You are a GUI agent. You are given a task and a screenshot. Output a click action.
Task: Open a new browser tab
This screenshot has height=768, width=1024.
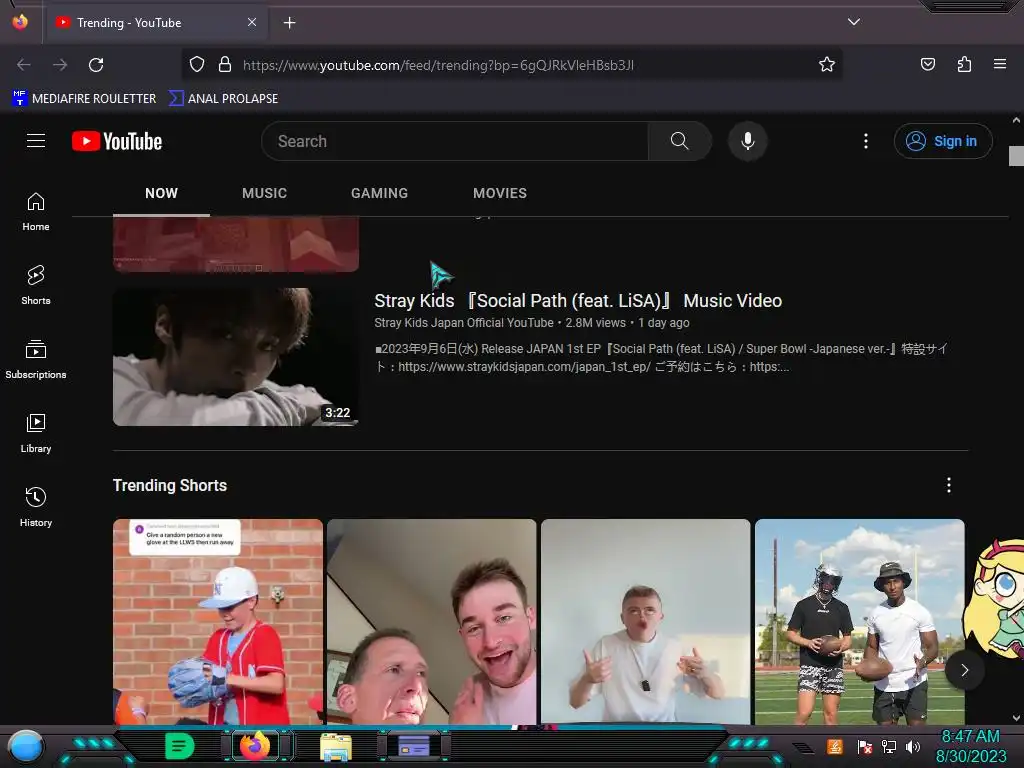click(289, 23)
